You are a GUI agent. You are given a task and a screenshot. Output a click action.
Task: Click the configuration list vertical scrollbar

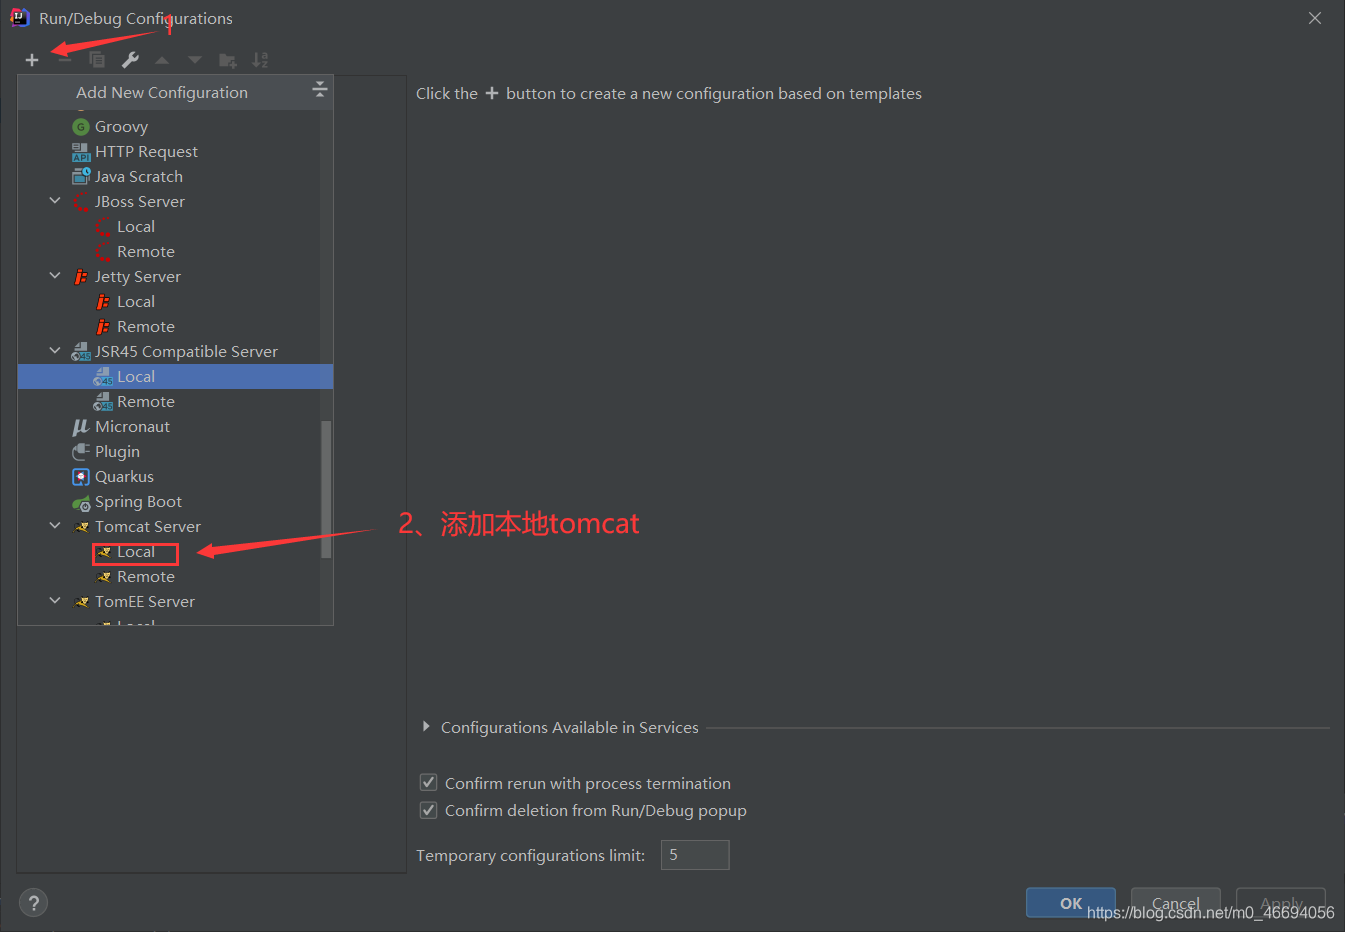[x=326, y=489]
